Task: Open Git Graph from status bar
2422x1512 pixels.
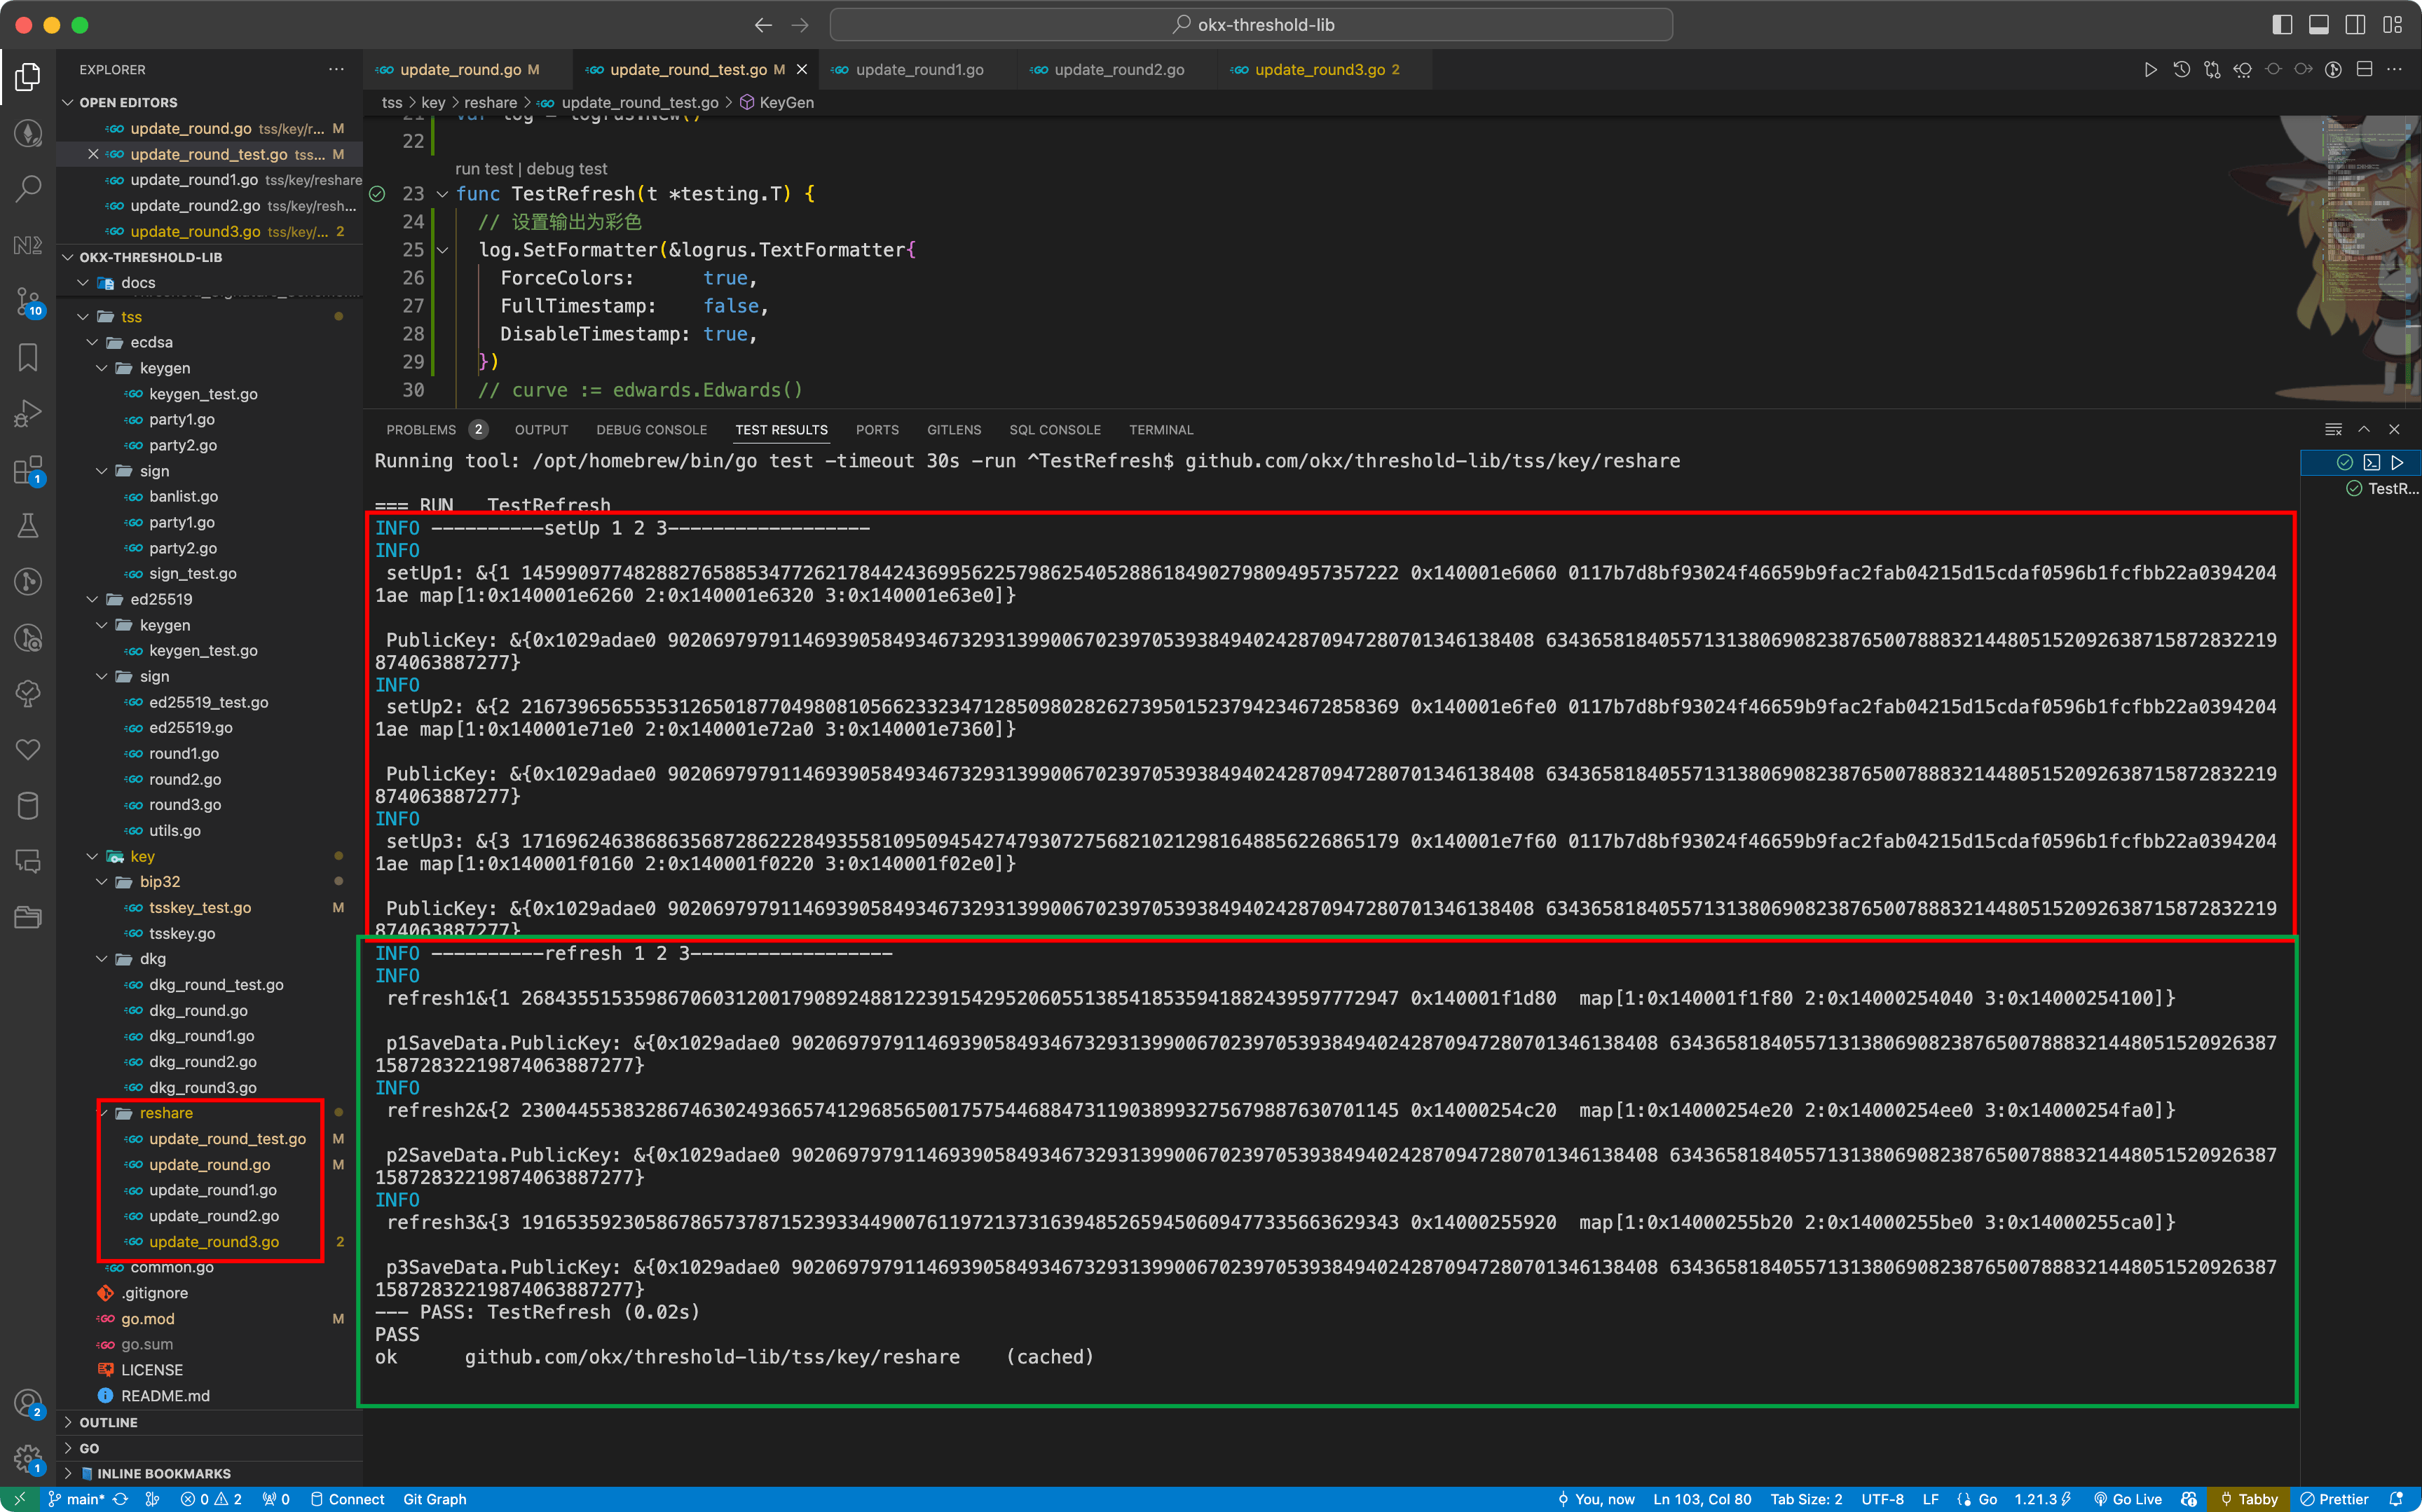Action: coord(434,1499)
